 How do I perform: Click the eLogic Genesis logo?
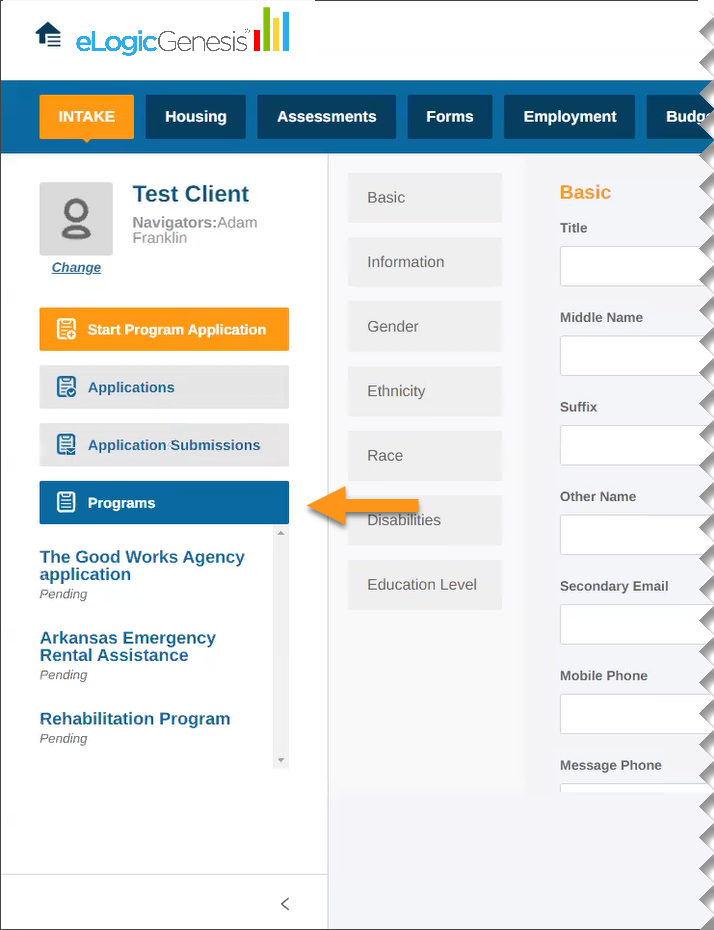[x=182, y=36]
